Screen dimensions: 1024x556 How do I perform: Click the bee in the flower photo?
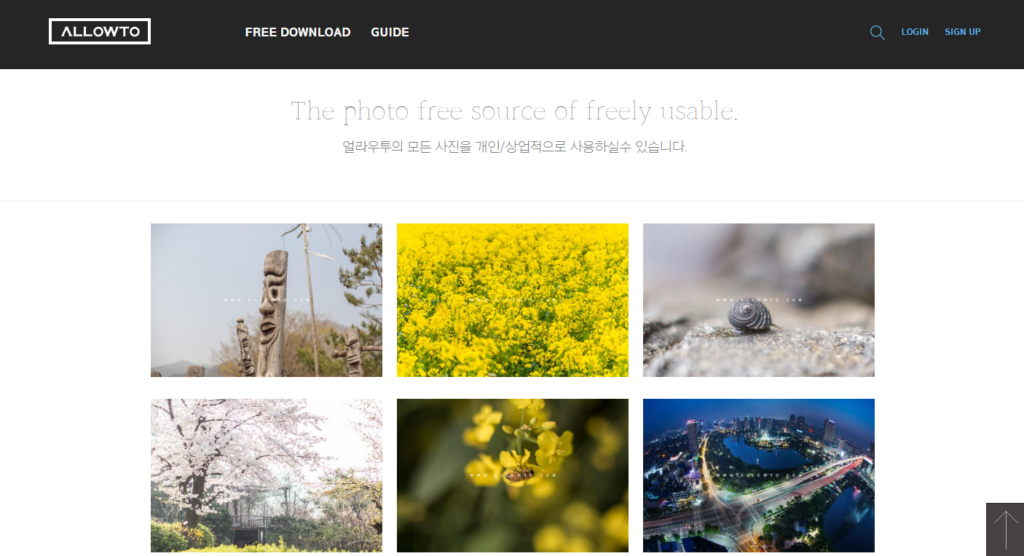pos(519,473)
